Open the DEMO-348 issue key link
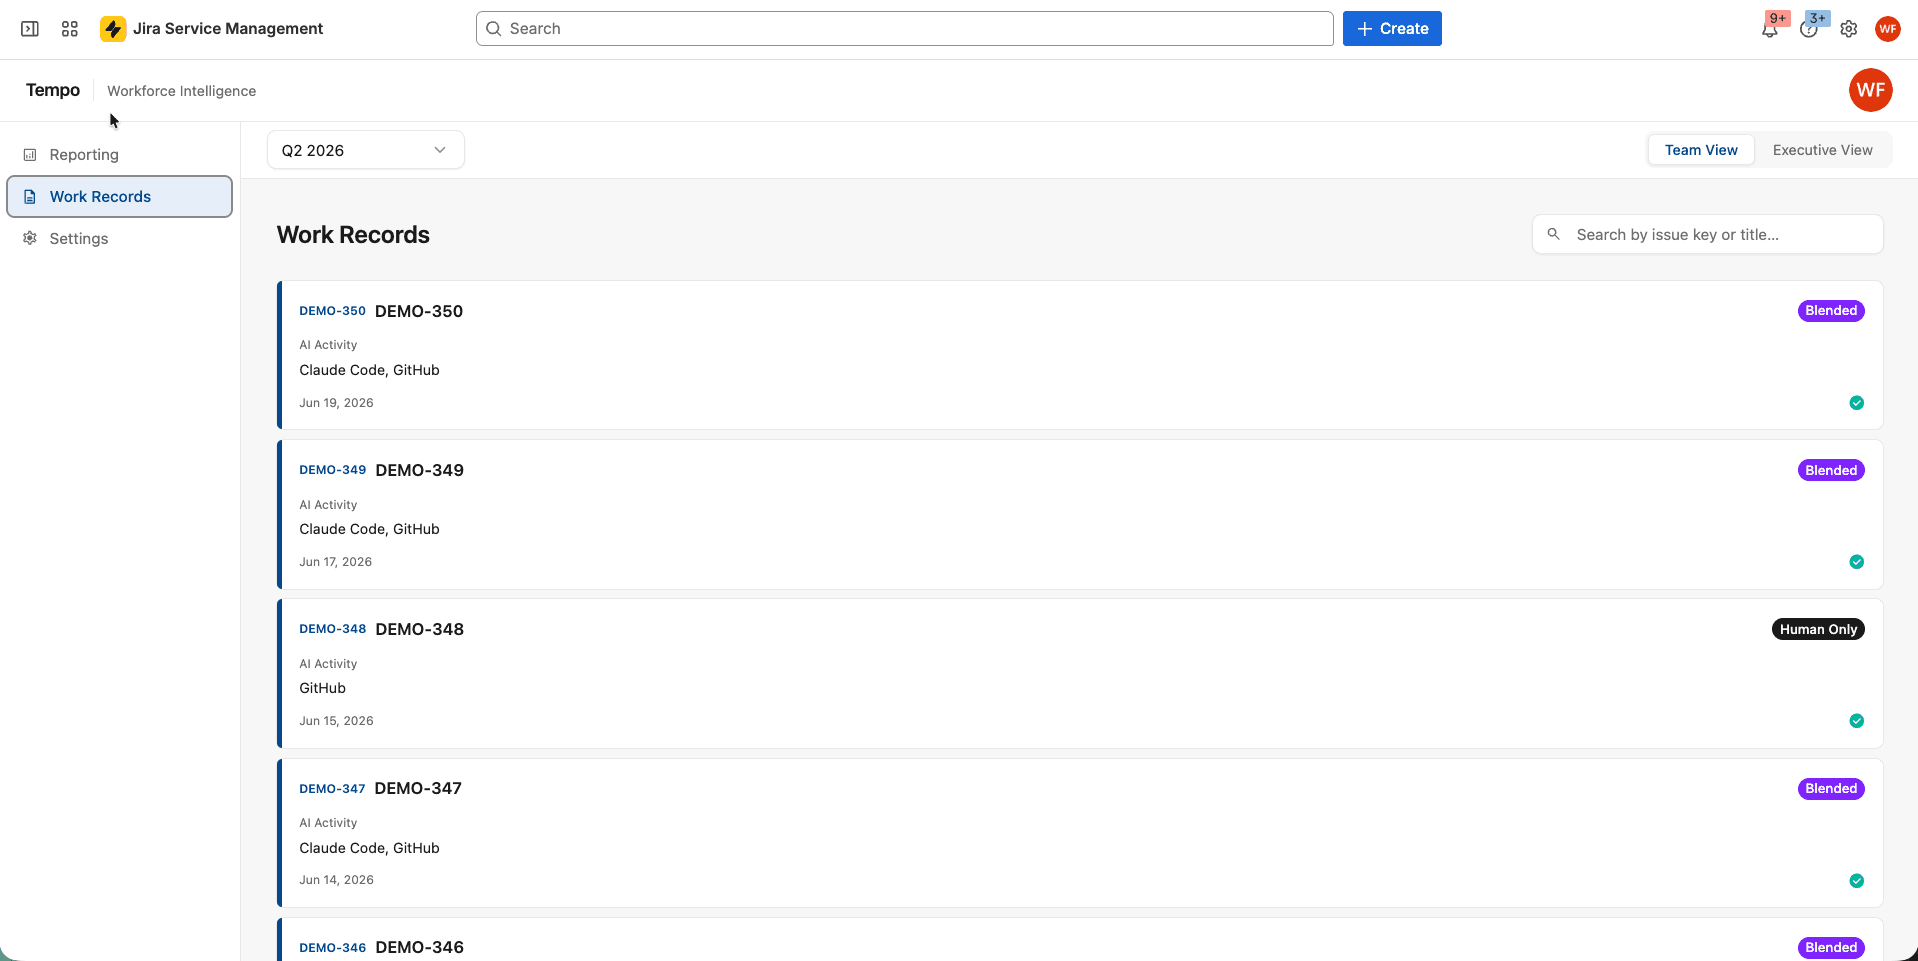 333,629
